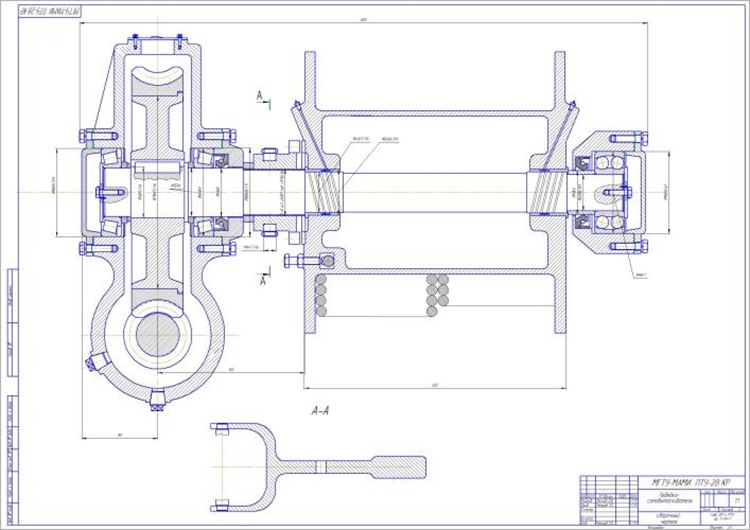The height and width of the screenshot is (530, 750).
Task: Select the rope clamp bolt below drum hub
Action: pyautogui.click(x=309, y=261)
